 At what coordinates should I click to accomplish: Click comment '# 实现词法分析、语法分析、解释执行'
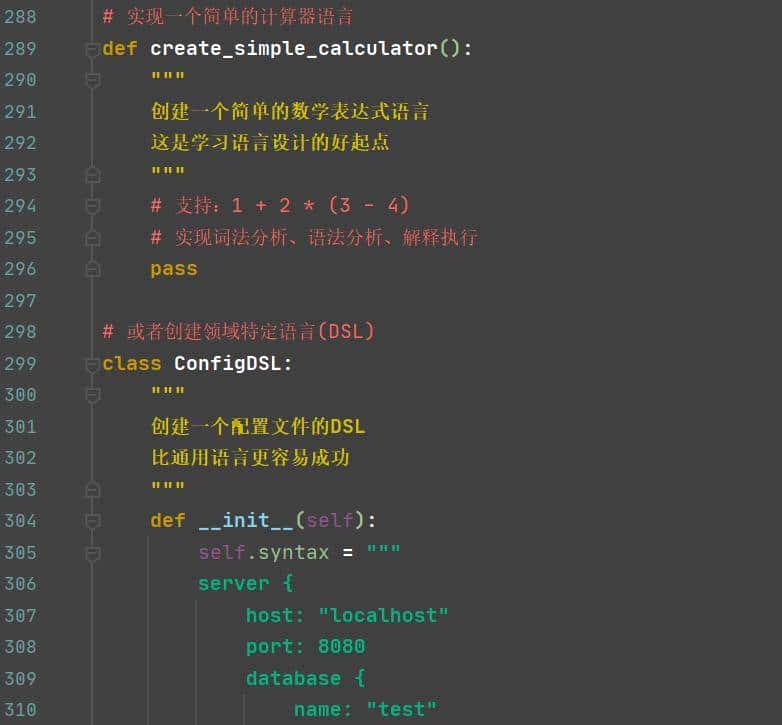click(x=314, y=237)
